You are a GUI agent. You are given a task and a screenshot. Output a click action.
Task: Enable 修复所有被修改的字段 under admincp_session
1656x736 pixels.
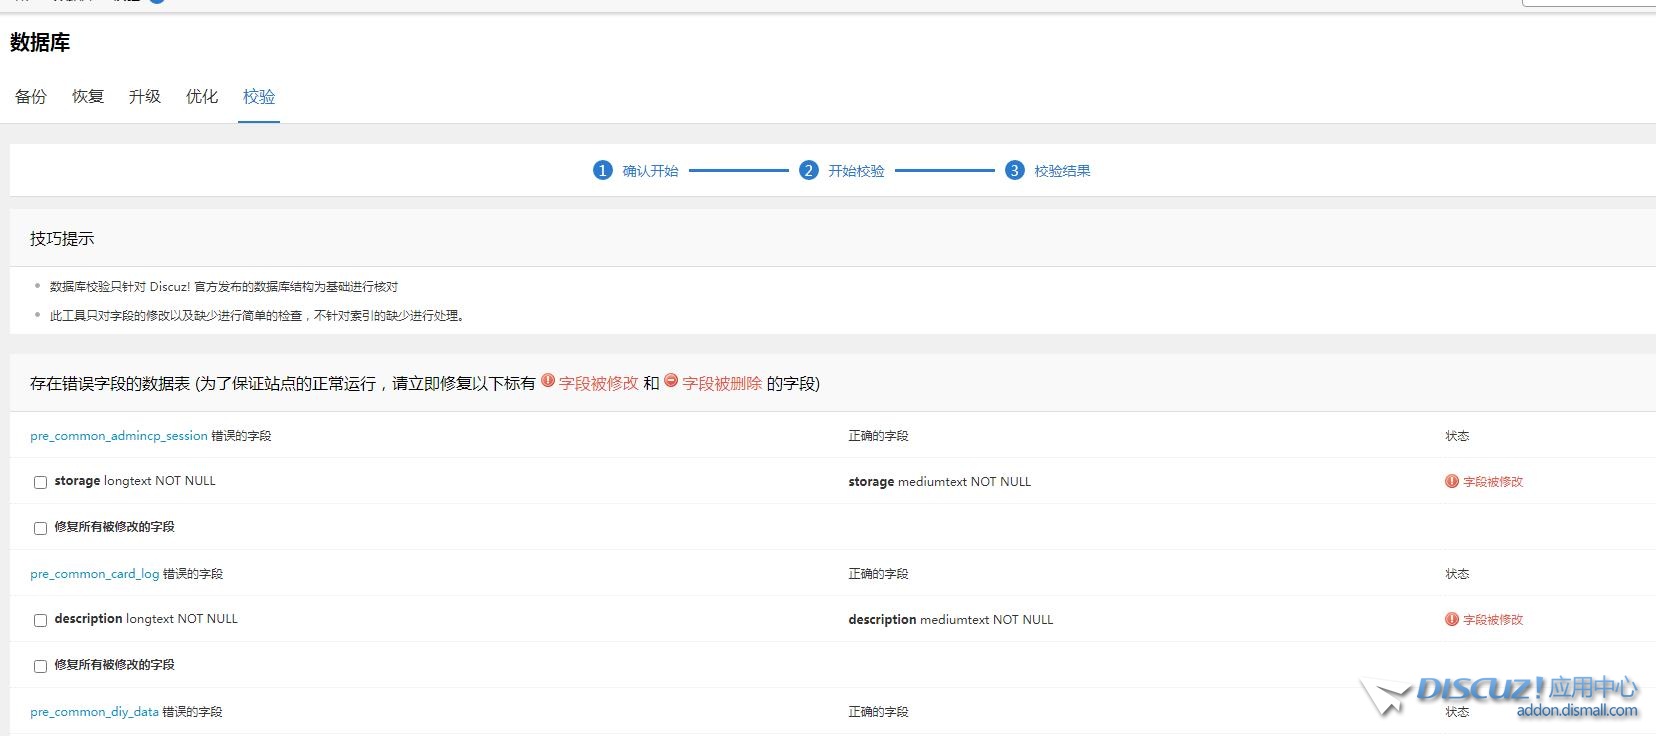click(x=41, y=528)
